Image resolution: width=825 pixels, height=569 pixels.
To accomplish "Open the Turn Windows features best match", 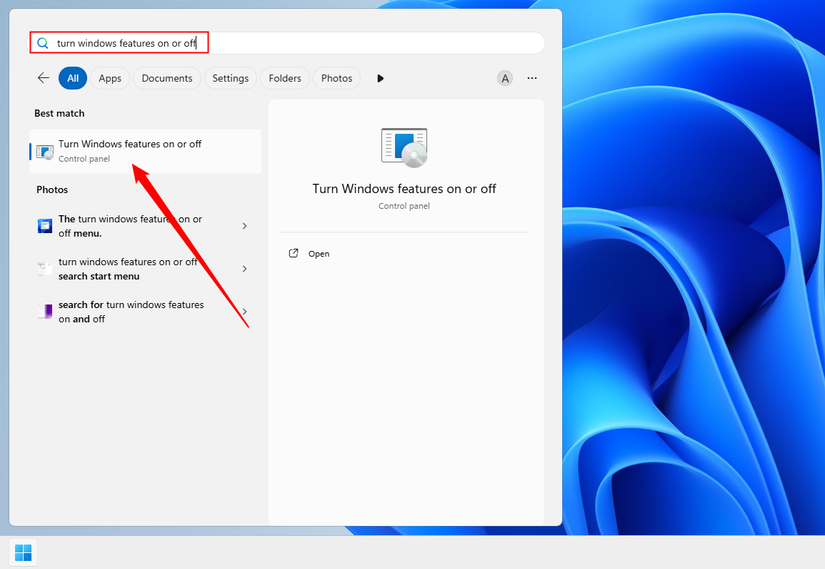I will click(145, 152).
